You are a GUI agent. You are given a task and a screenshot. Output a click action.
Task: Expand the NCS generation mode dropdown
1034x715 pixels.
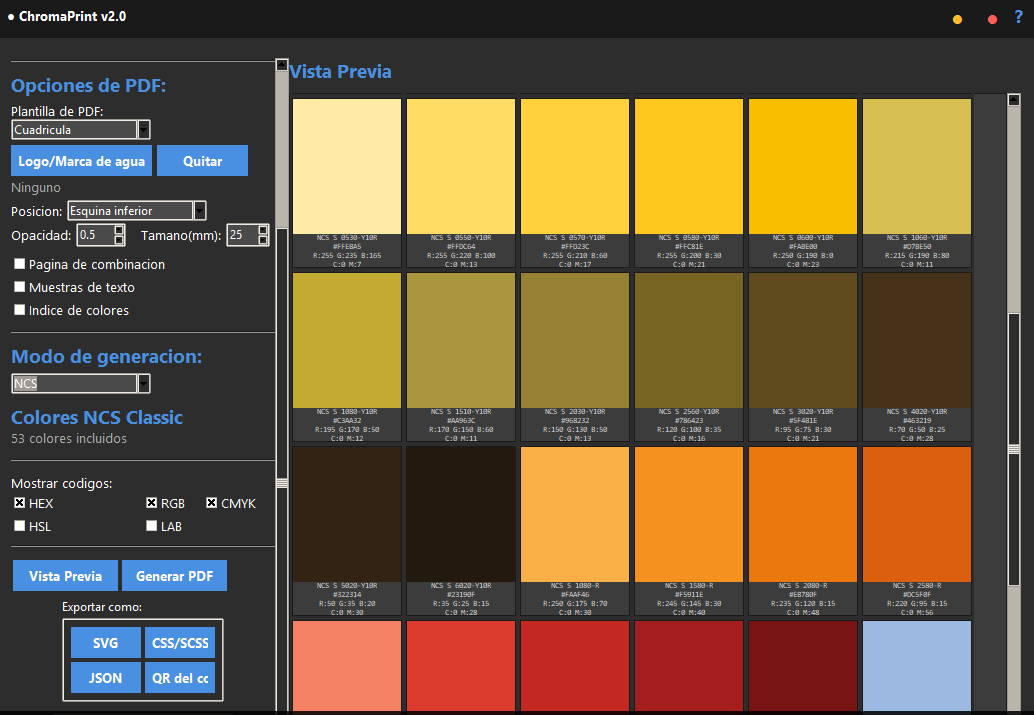(80, 383)
